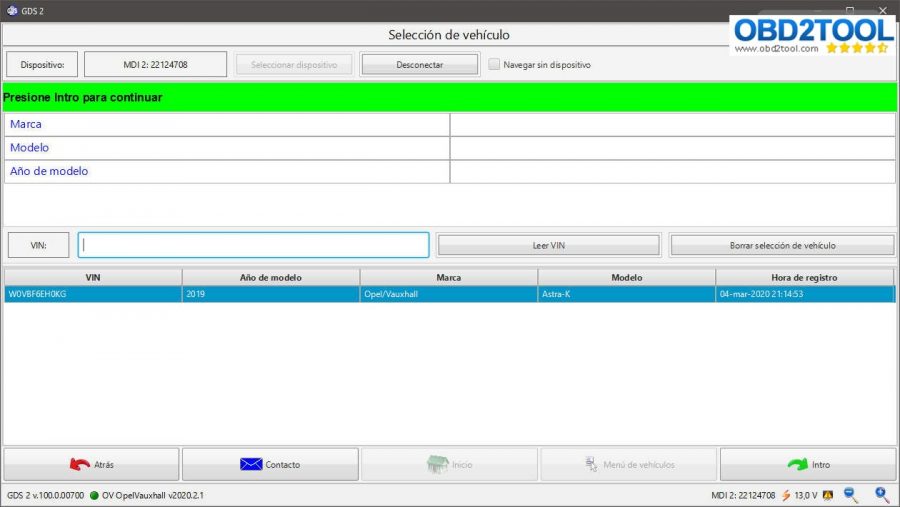900x507 pixels.
Task: Click the Seleccionar dispositivo button
Action: point(294,64)
